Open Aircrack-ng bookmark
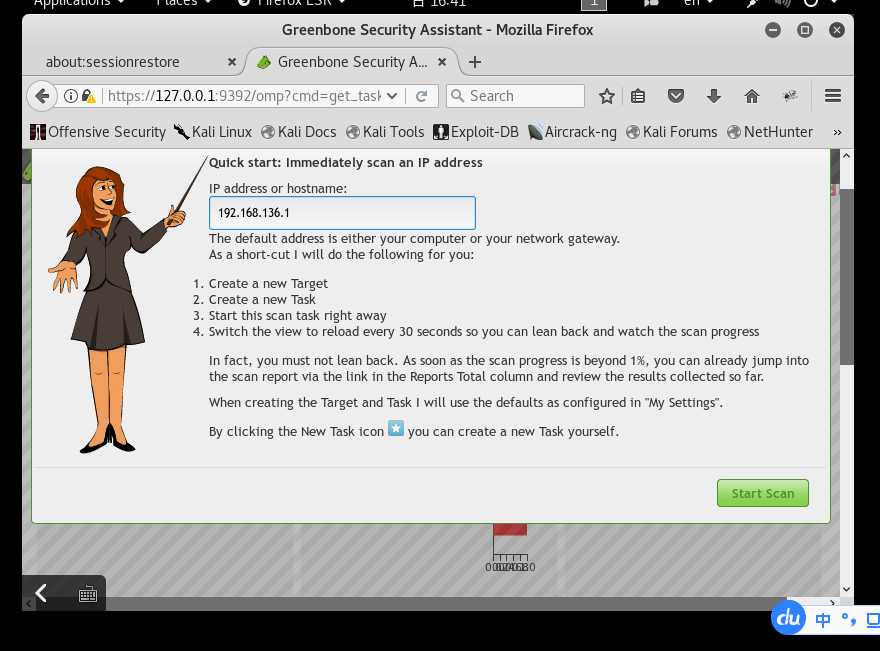Screen dimensions: 880x651 (572, 132)
